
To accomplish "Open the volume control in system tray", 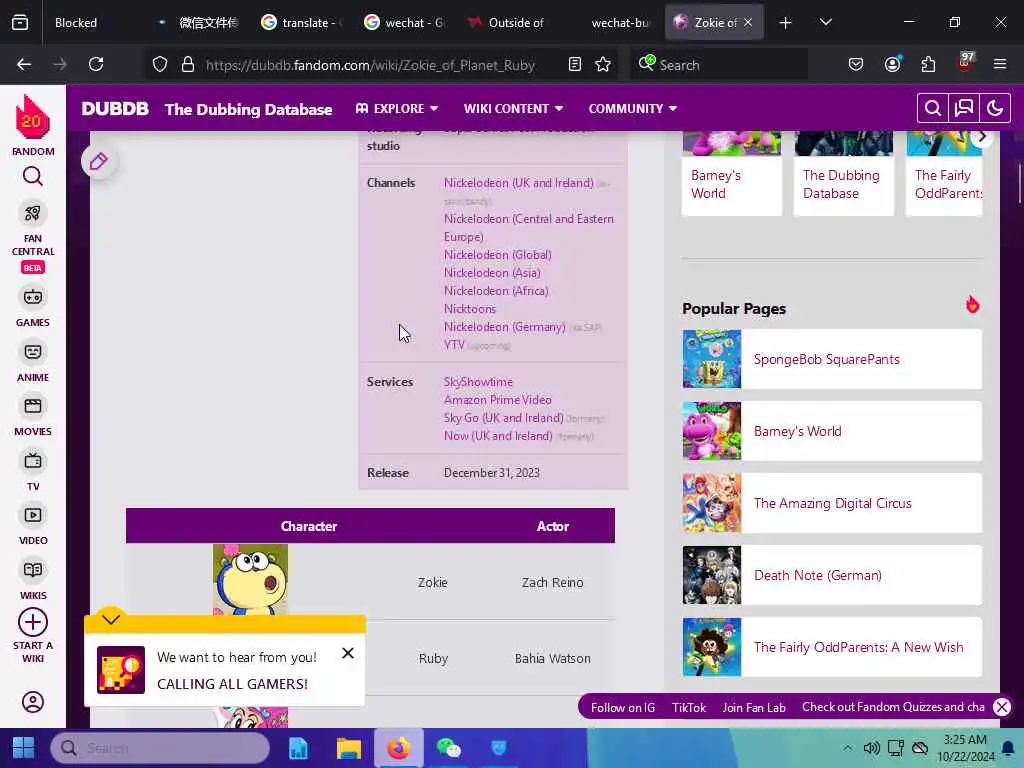I will (871, 748).
